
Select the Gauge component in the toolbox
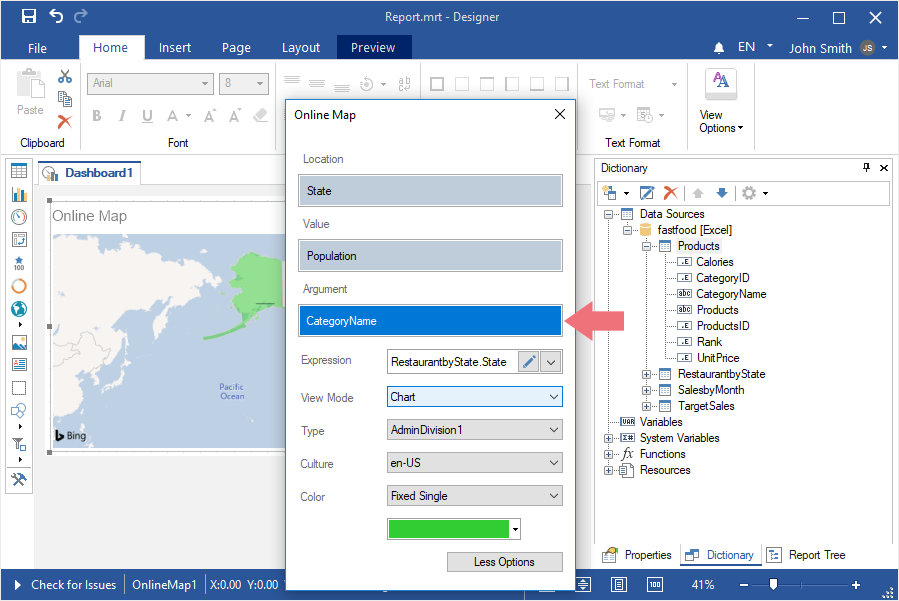(x=19, y=217)
